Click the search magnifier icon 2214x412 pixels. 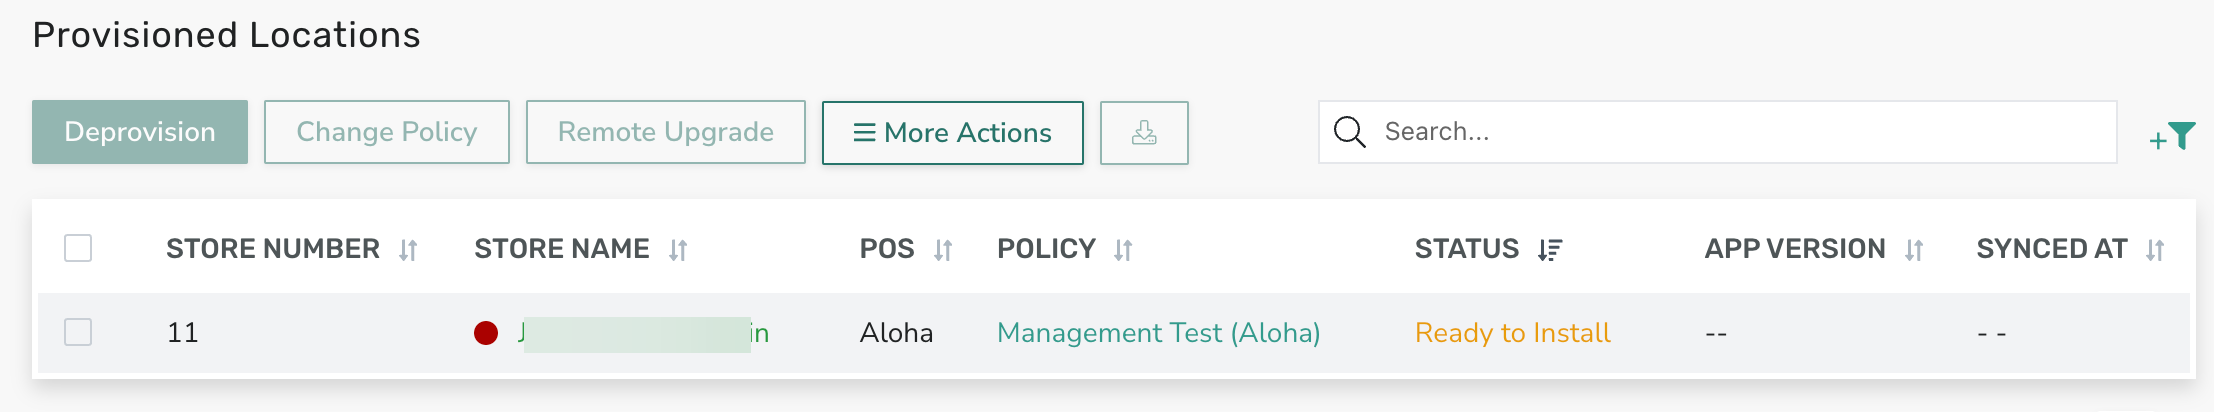(1350, 132)
